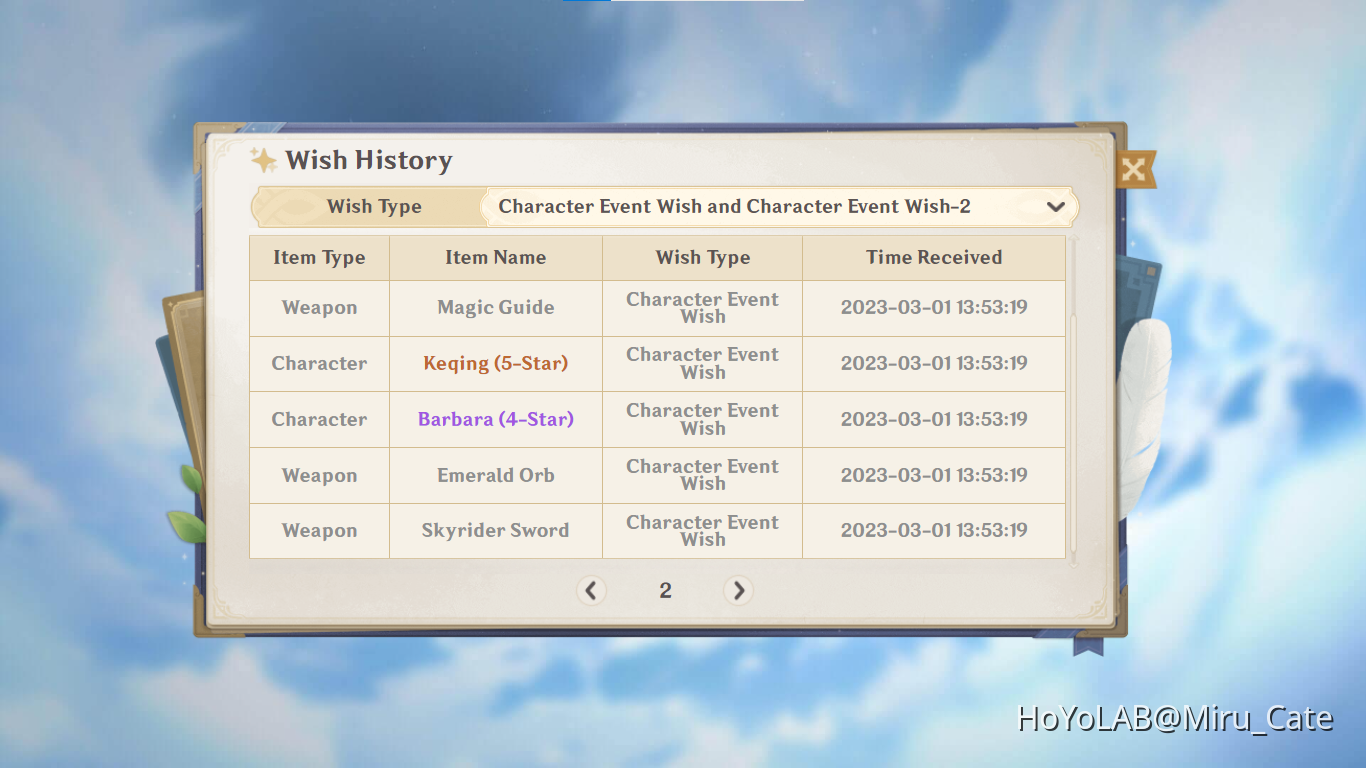Click the sparkle icon beside Wish History title

[x=262, y=159]
